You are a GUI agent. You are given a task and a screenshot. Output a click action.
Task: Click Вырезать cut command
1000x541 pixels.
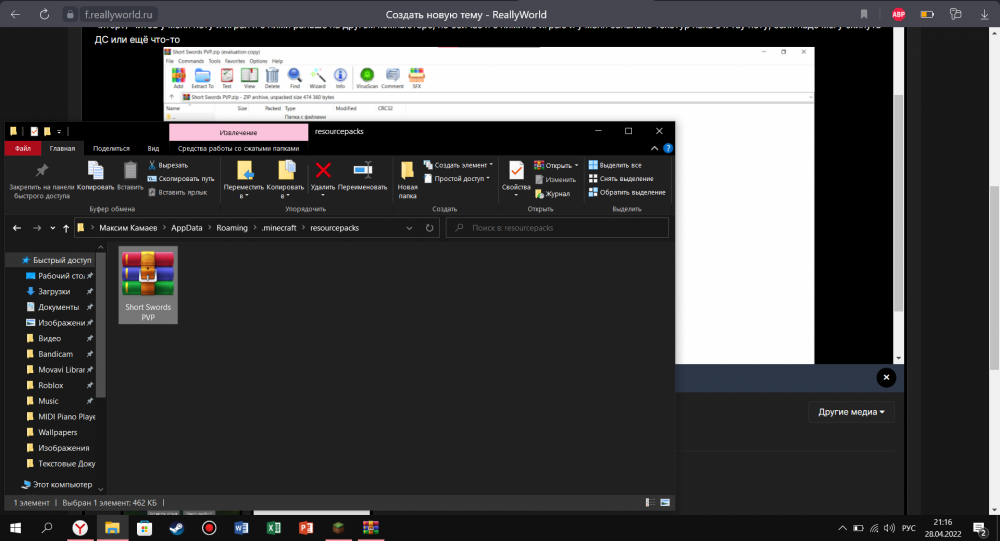click(168, 165)
